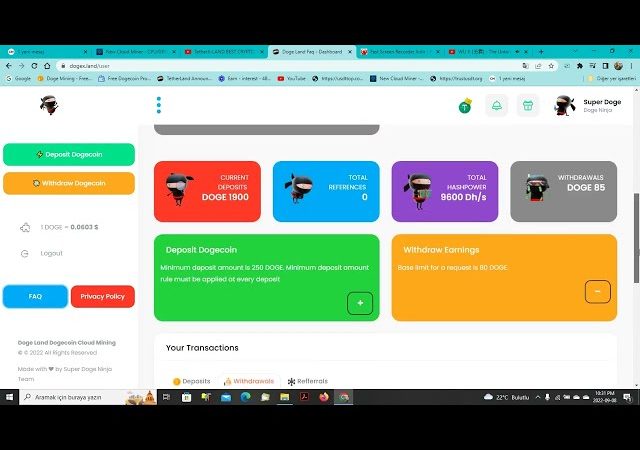Switch to the Referrals transactions tab

307,381
